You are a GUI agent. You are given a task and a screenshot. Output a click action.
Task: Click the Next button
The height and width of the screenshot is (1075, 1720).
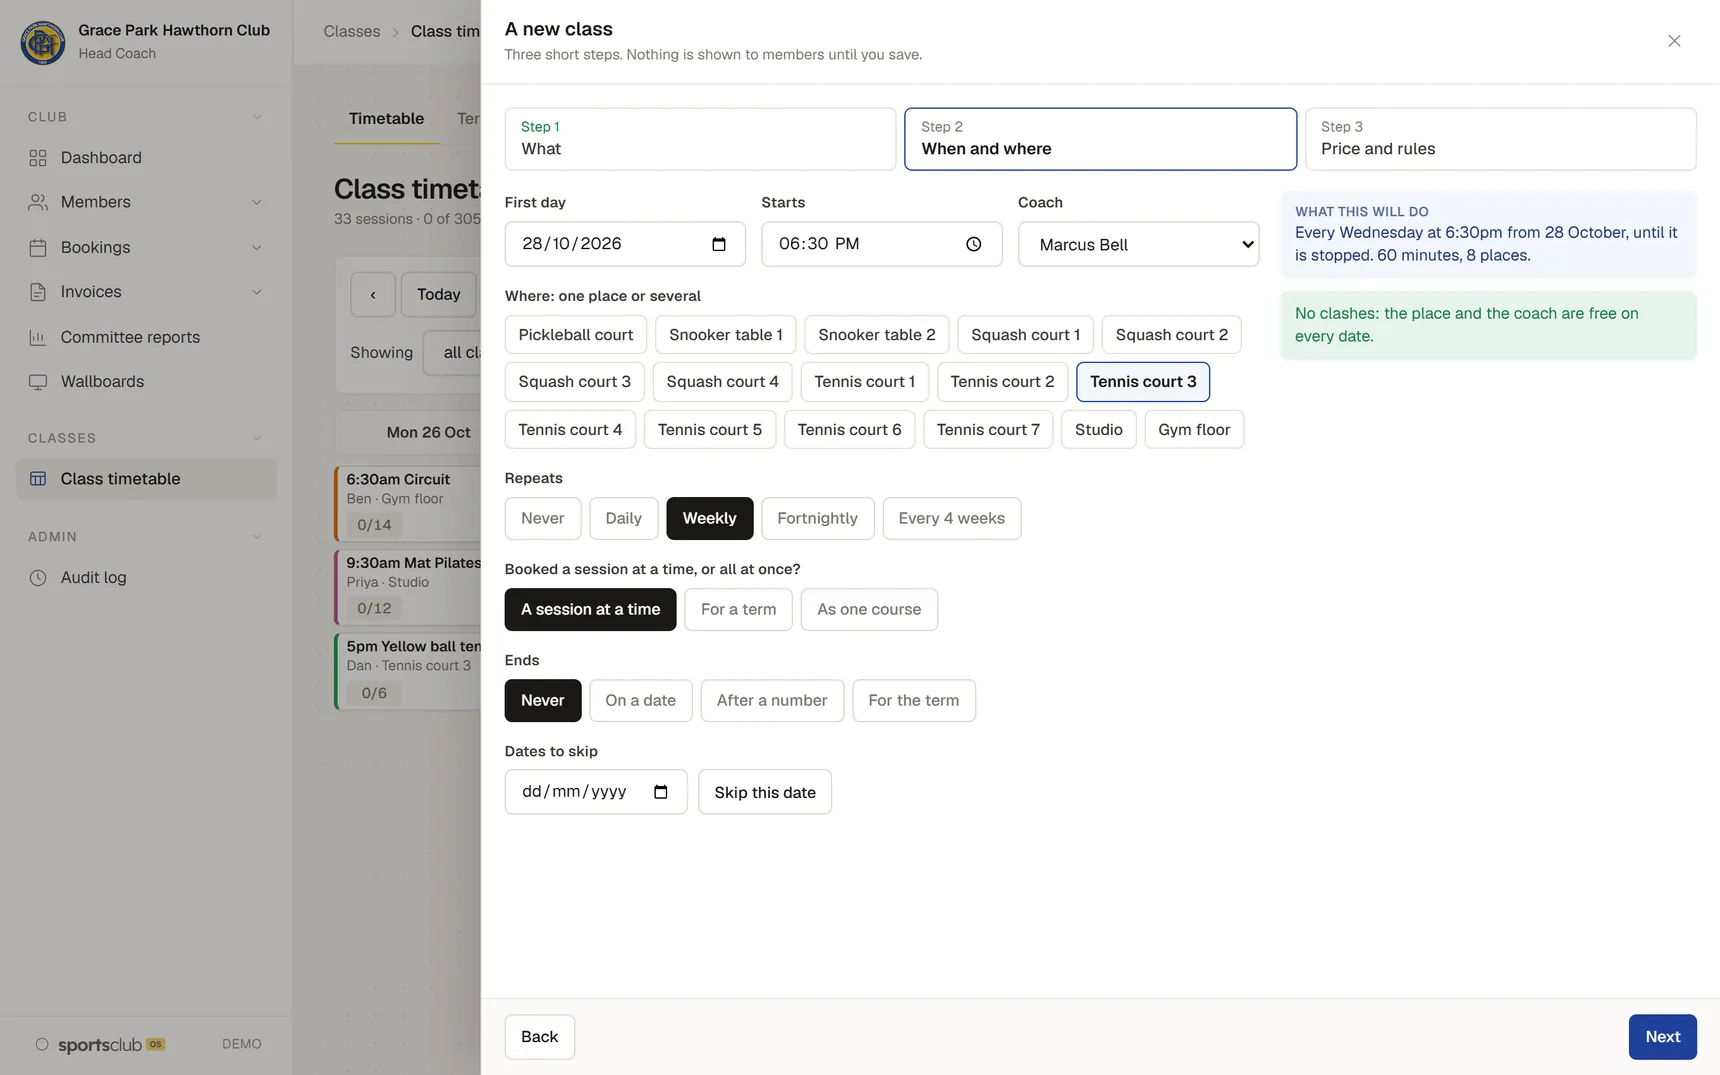(x=1662, y=1037)
